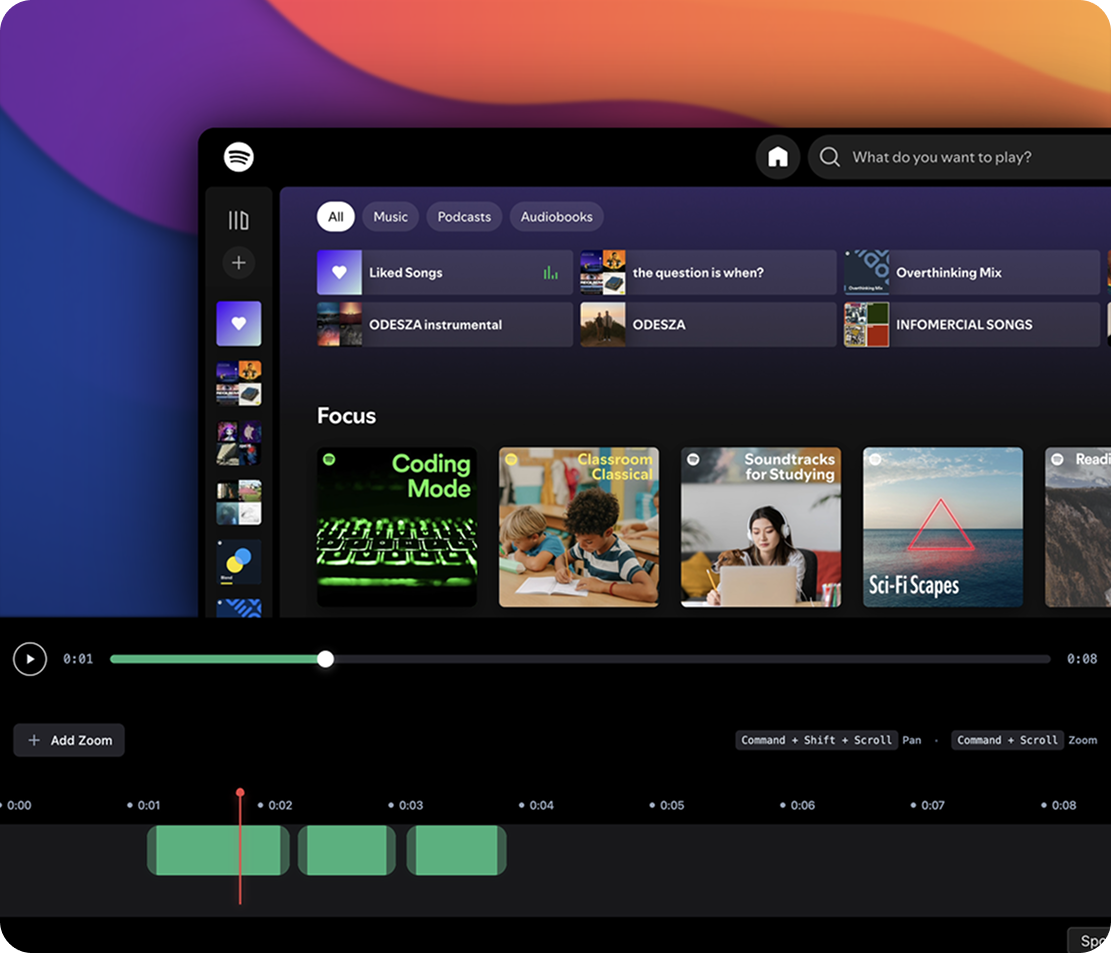1111x953 pixels.
Task: Jump to 0:07 on timeline ruler
Action: click(928, 806)
